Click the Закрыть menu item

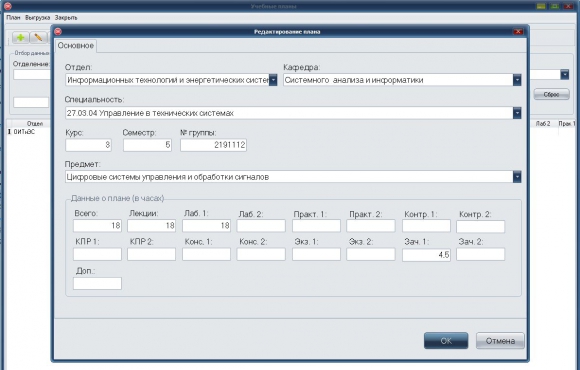66,17
